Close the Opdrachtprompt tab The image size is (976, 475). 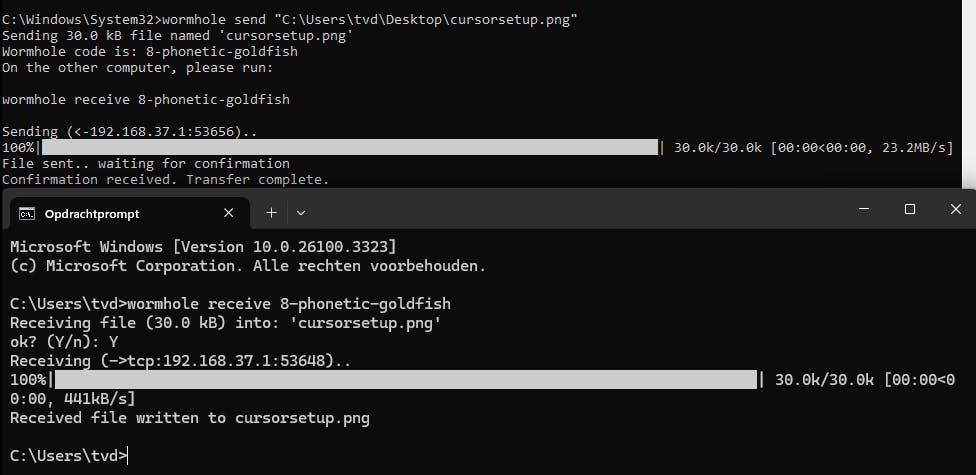(x=229, y=213)
